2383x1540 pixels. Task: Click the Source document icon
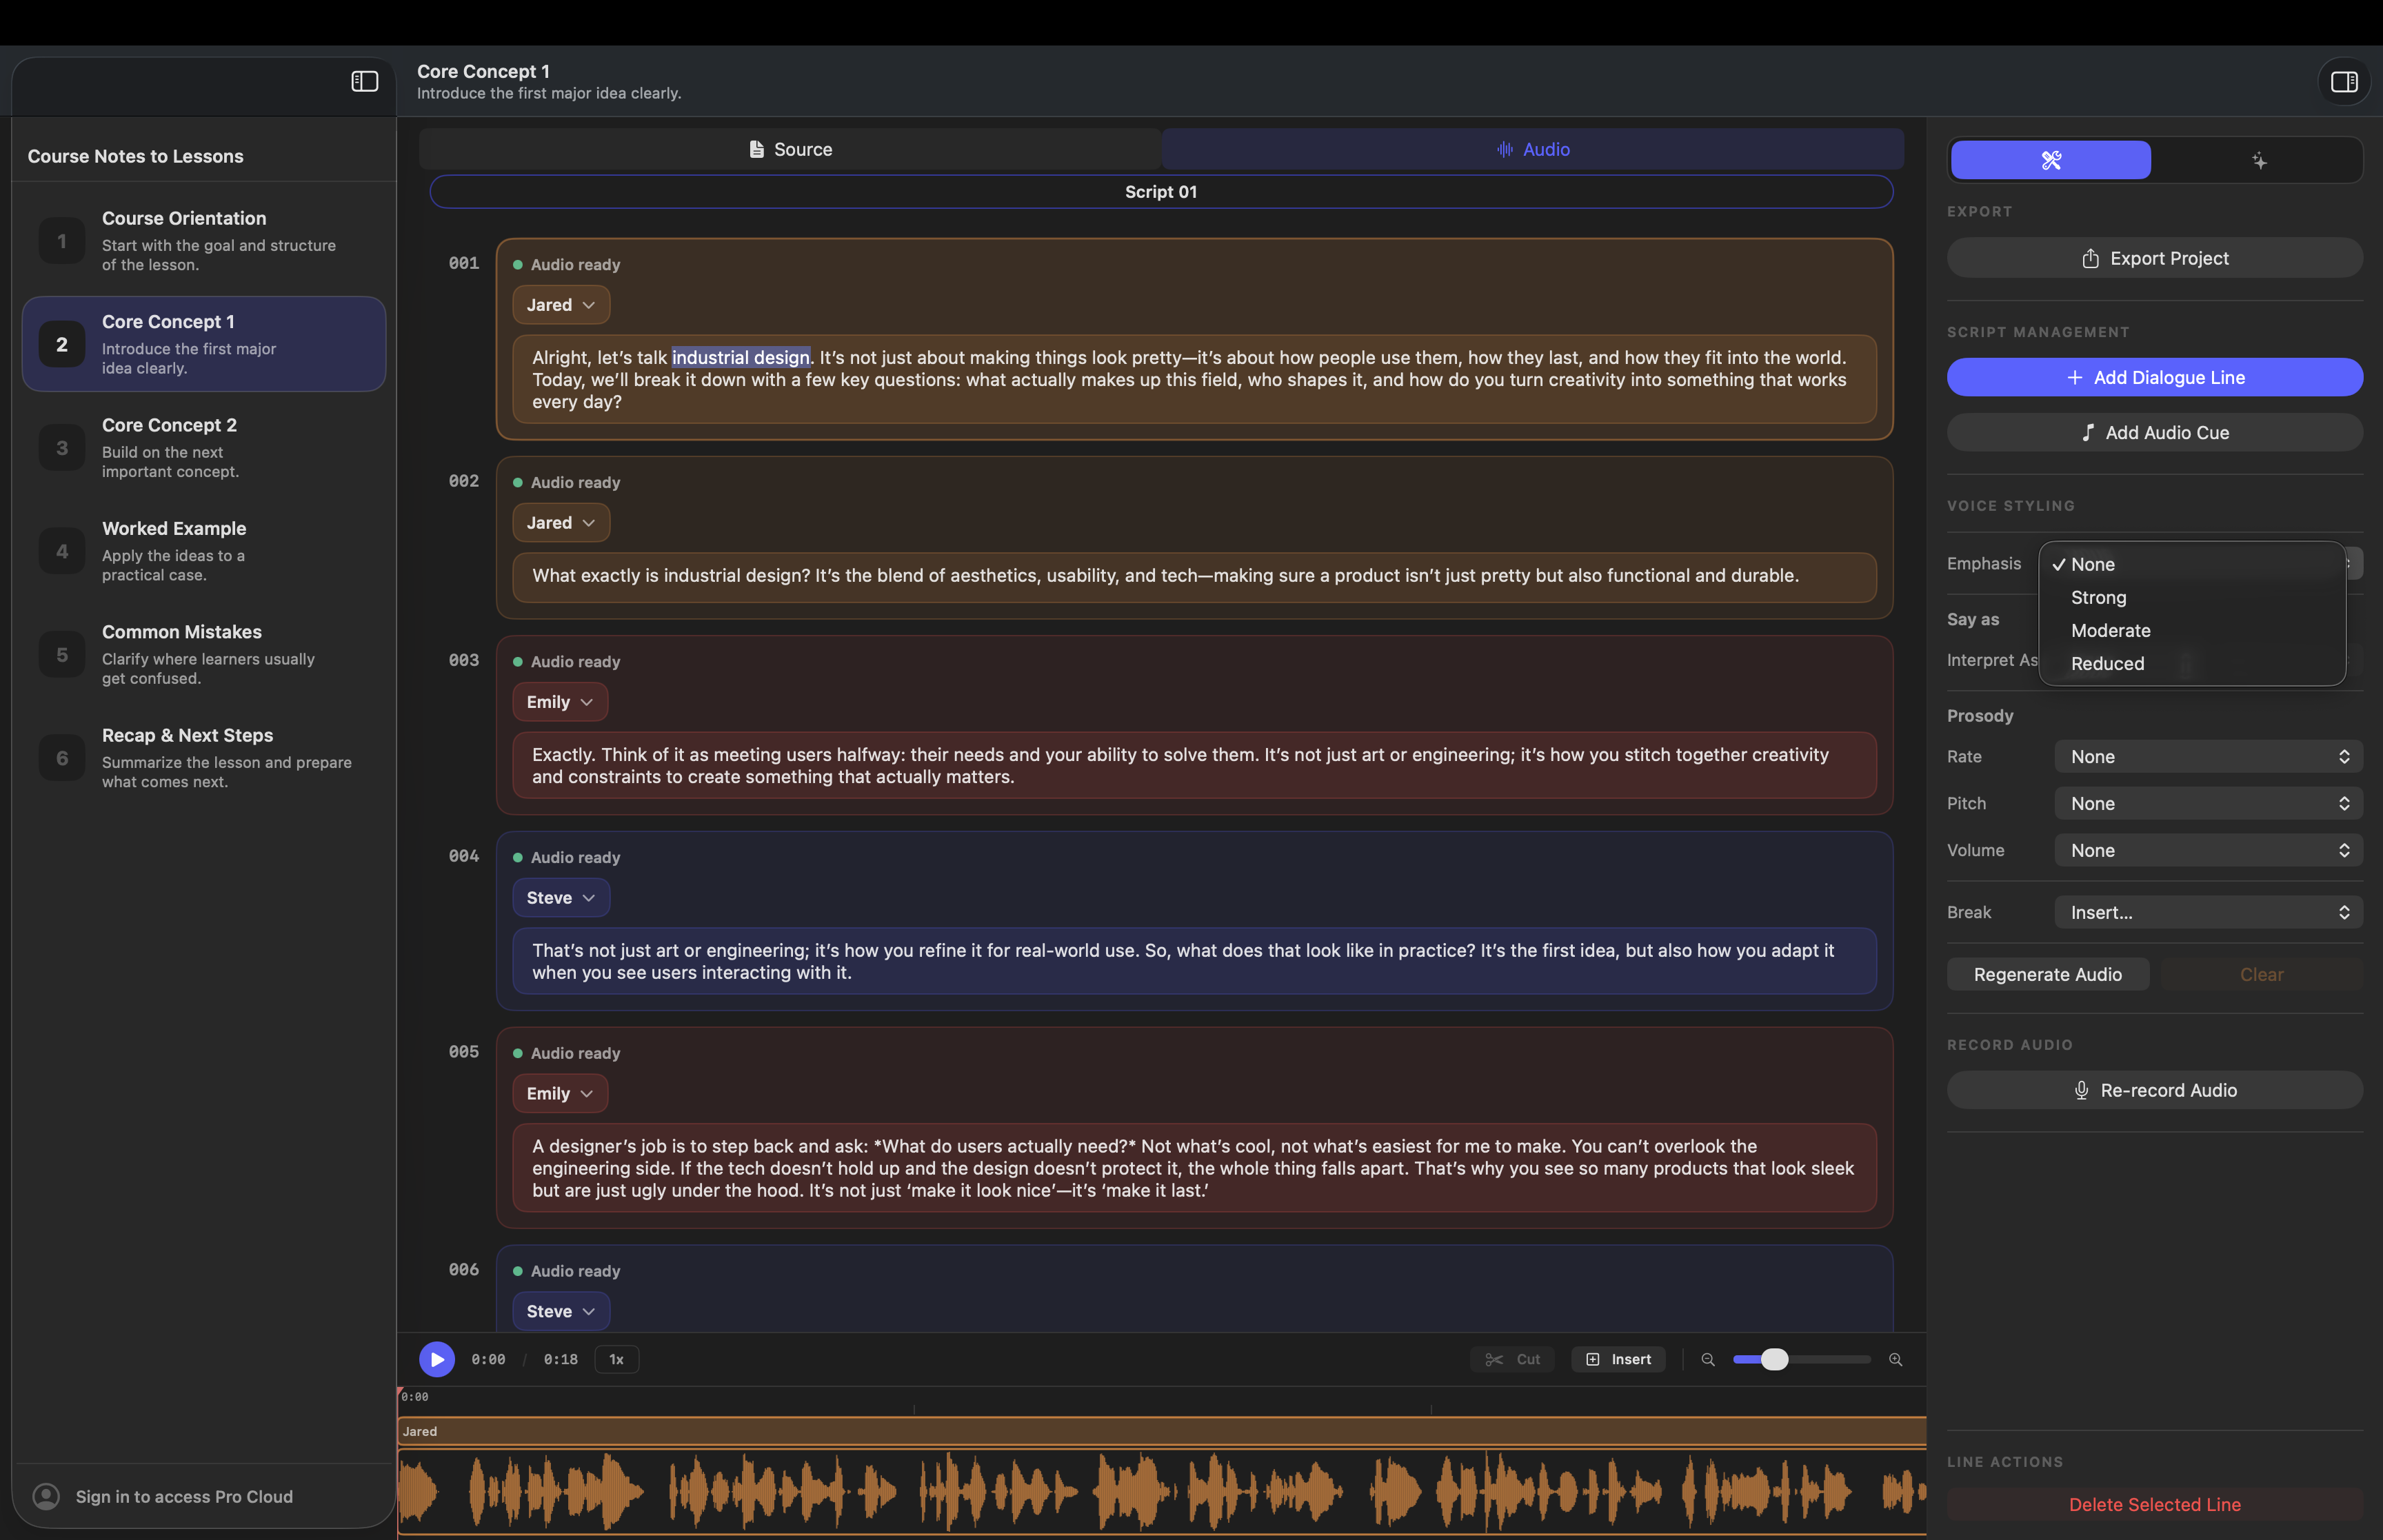[757, 149]
